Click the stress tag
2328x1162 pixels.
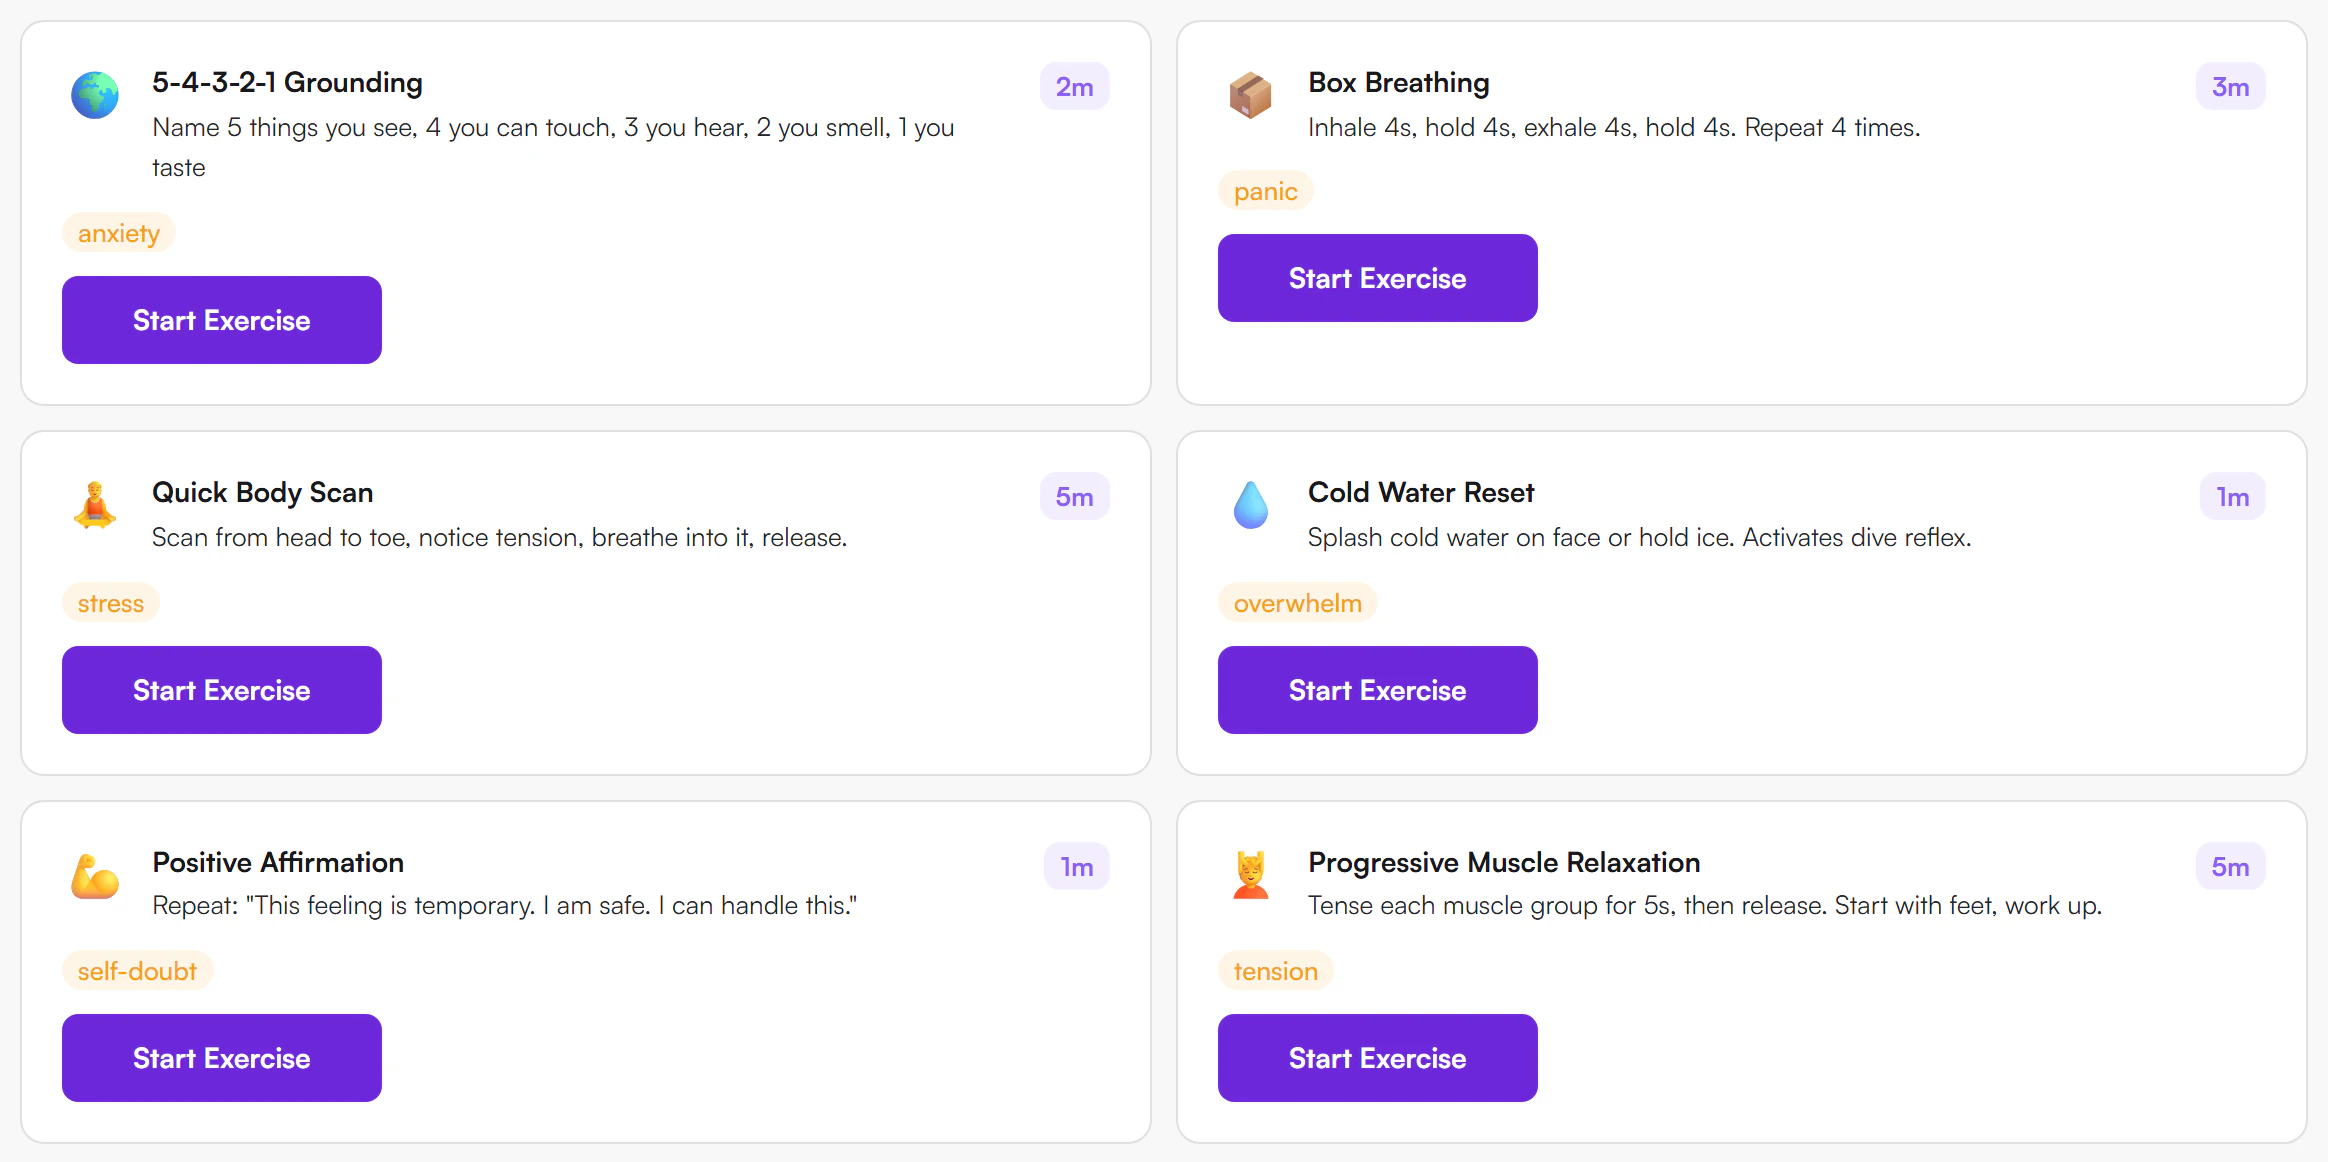111,603
